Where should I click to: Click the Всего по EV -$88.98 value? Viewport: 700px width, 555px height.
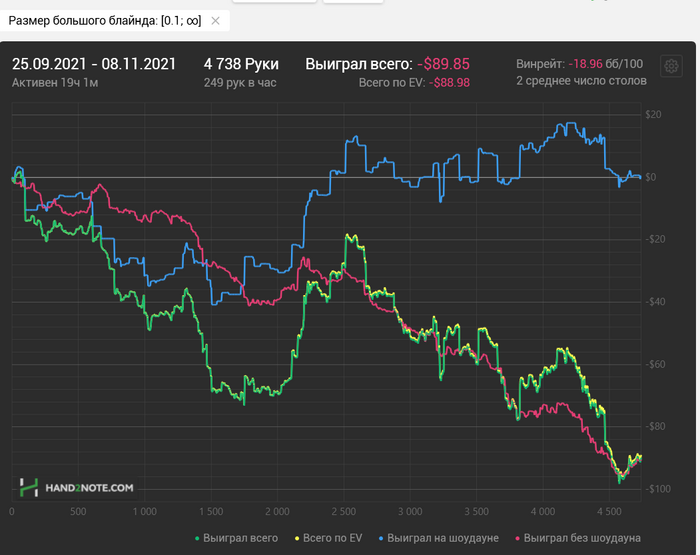pyautogui.click(x=414, y=82)
